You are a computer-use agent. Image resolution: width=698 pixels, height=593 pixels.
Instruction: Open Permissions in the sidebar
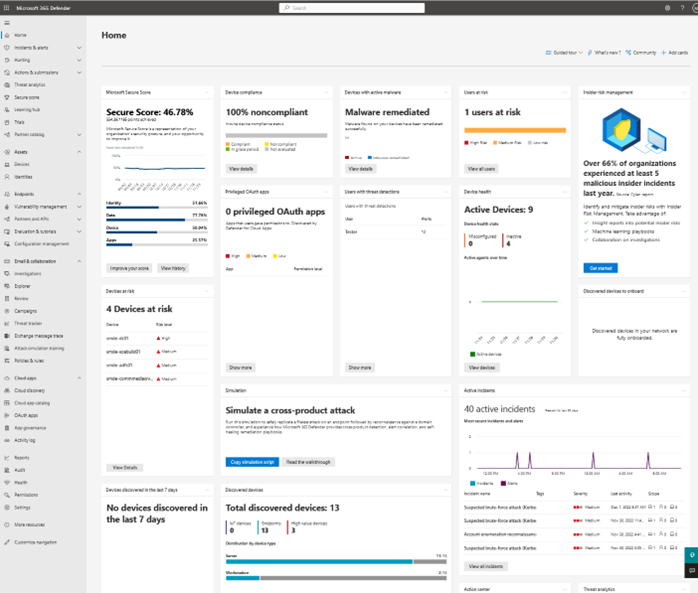point(26,495)
